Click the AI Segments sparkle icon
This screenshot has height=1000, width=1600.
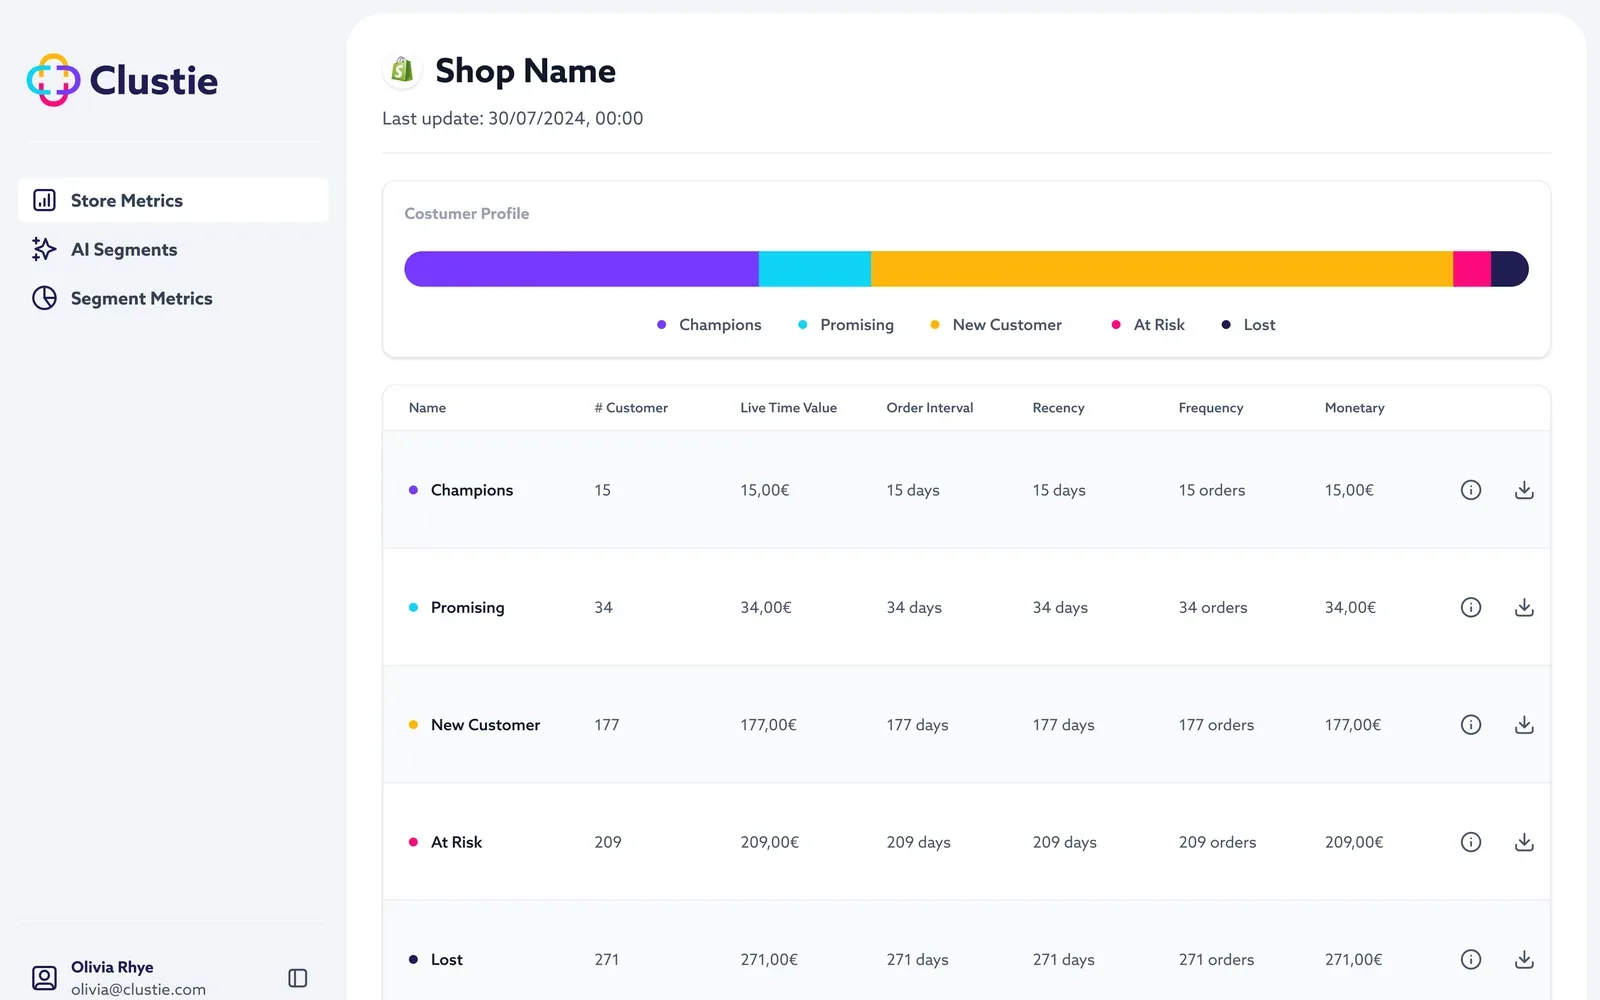click(44, 249)
